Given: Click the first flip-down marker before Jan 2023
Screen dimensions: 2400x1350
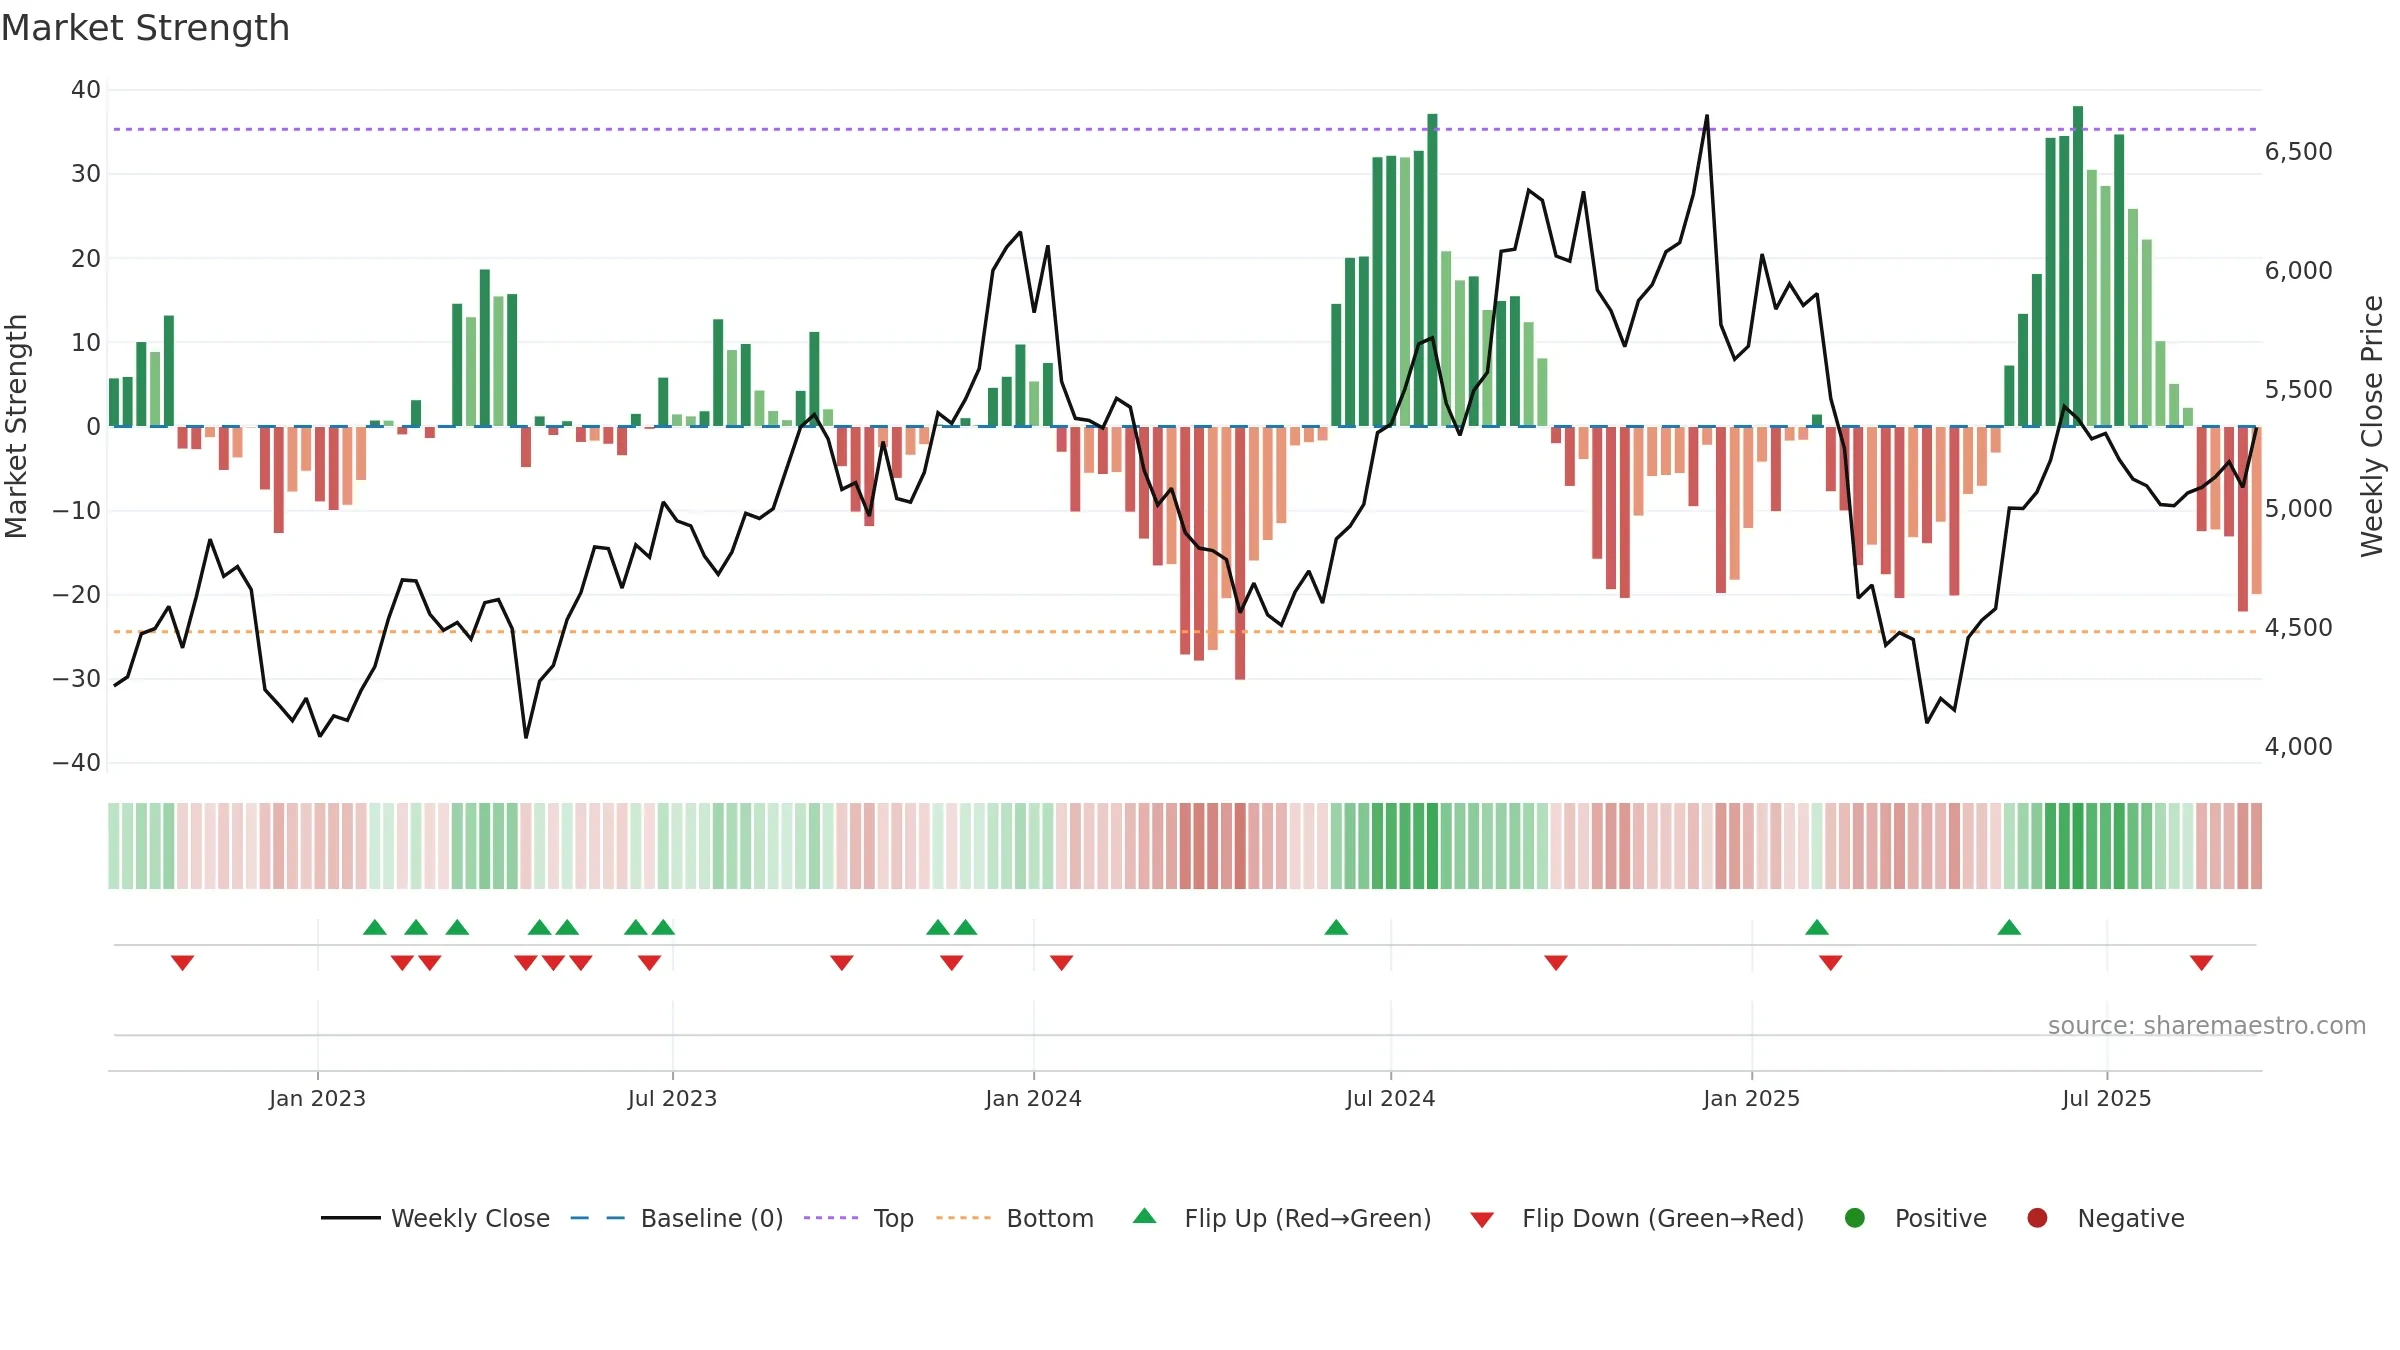Looking at the screenshot, I should [182, 962].
